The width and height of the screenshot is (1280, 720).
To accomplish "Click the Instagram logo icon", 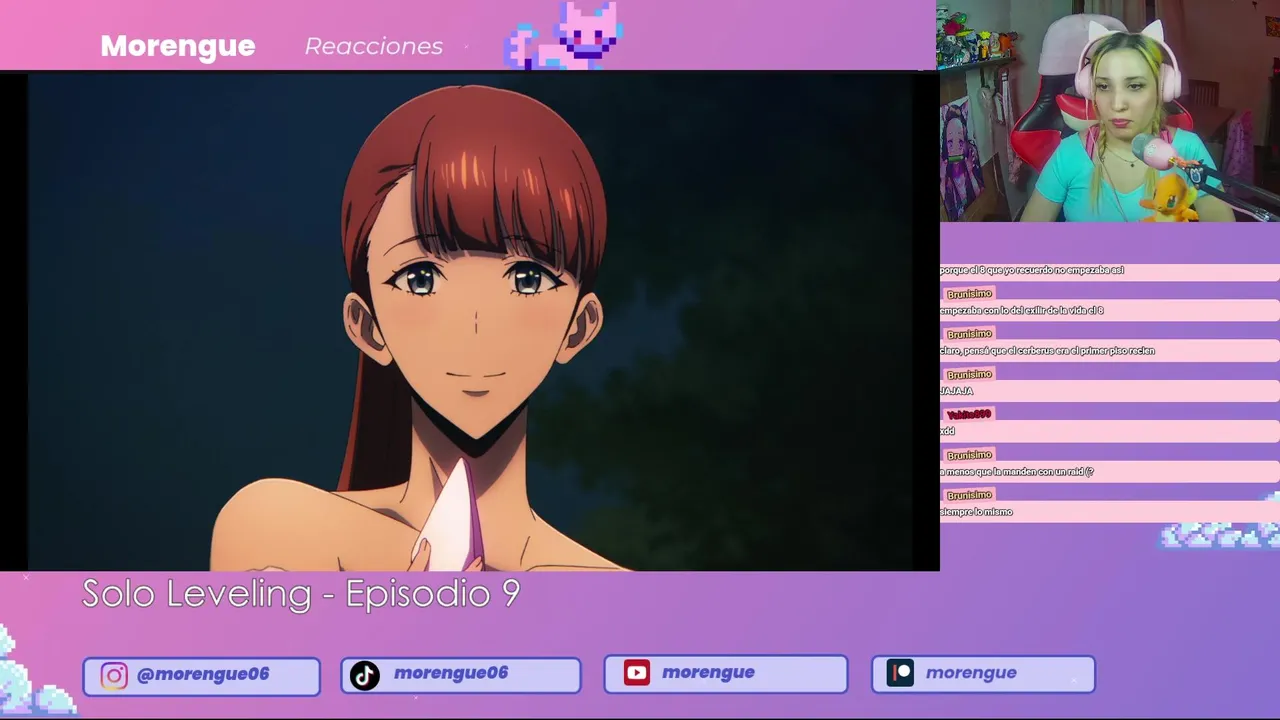I will point(114,676).
